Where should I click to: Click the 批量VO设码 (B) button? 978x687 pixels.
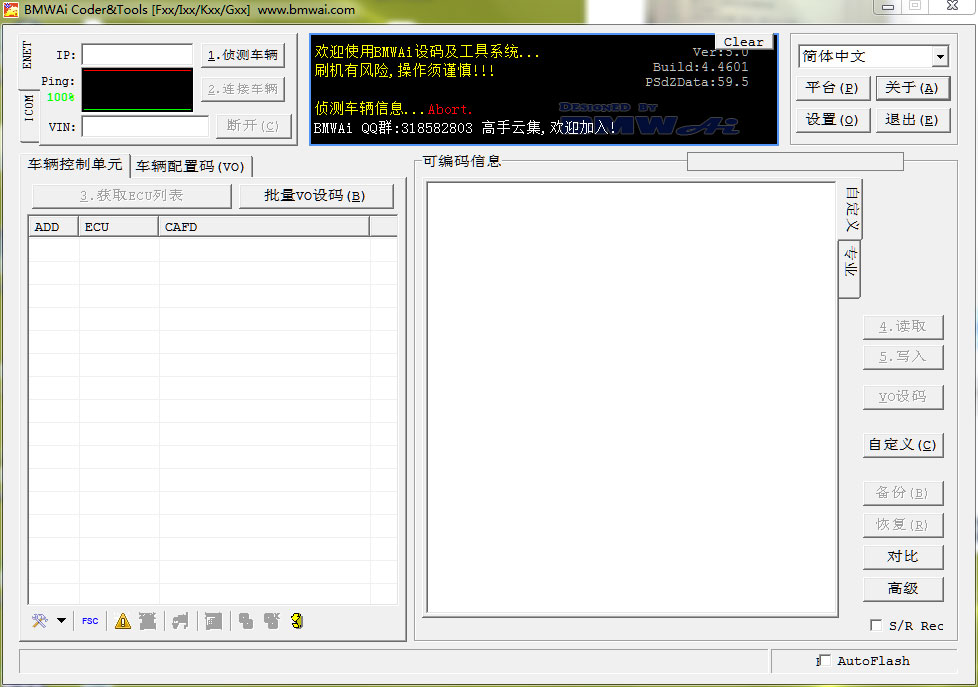(x=316, y=196)
